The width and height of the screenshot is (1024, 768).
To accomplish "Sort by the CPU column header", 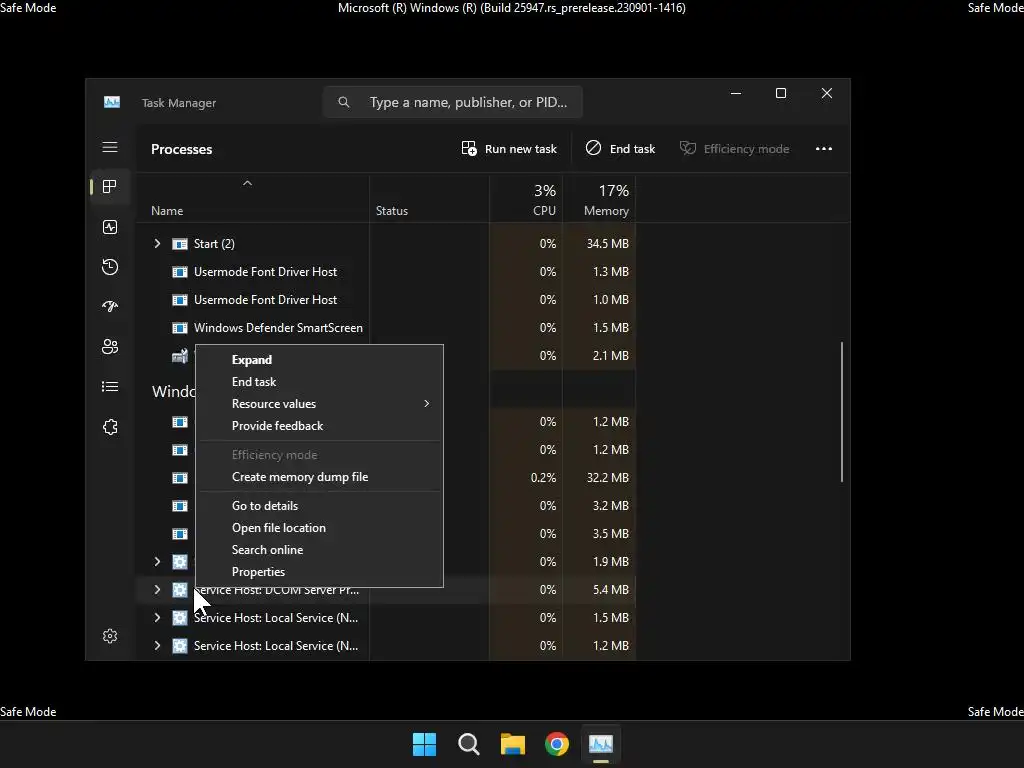I will click(526, 199).
